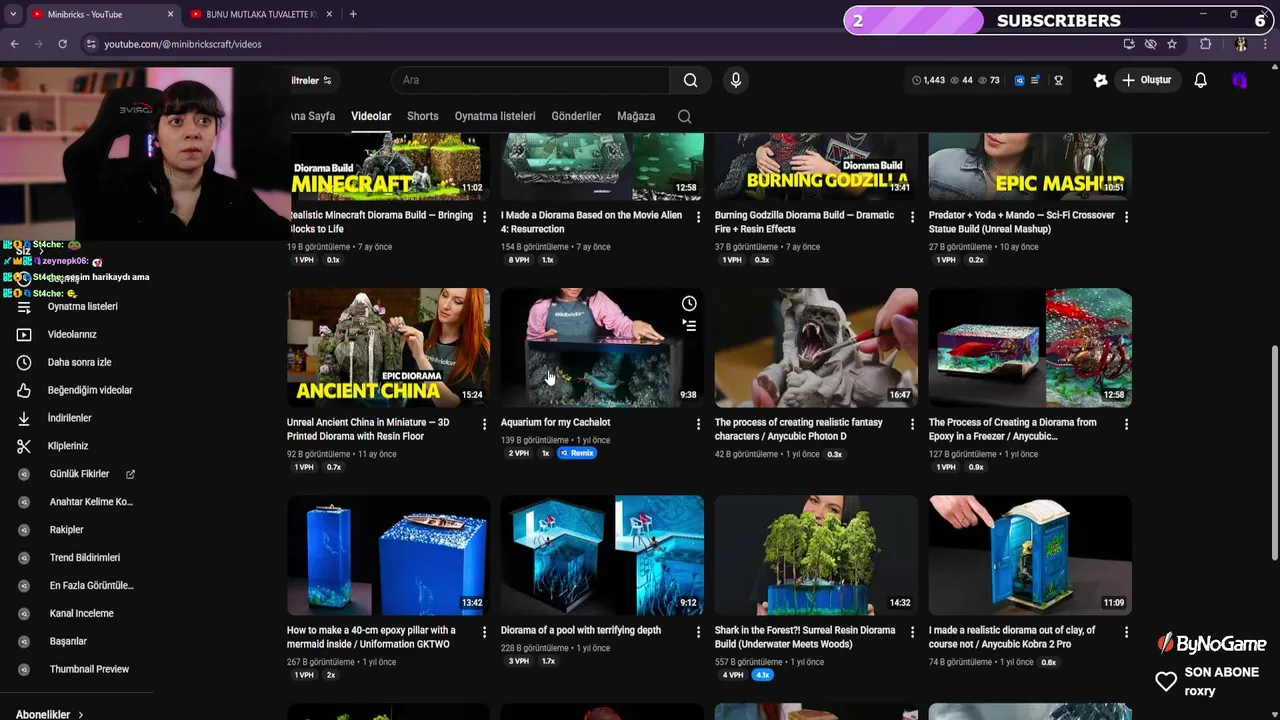Screen dimensions: 1280x720
Task: Open Beğendiğim videolar in sidebar
Action: [x=90, y=390]
